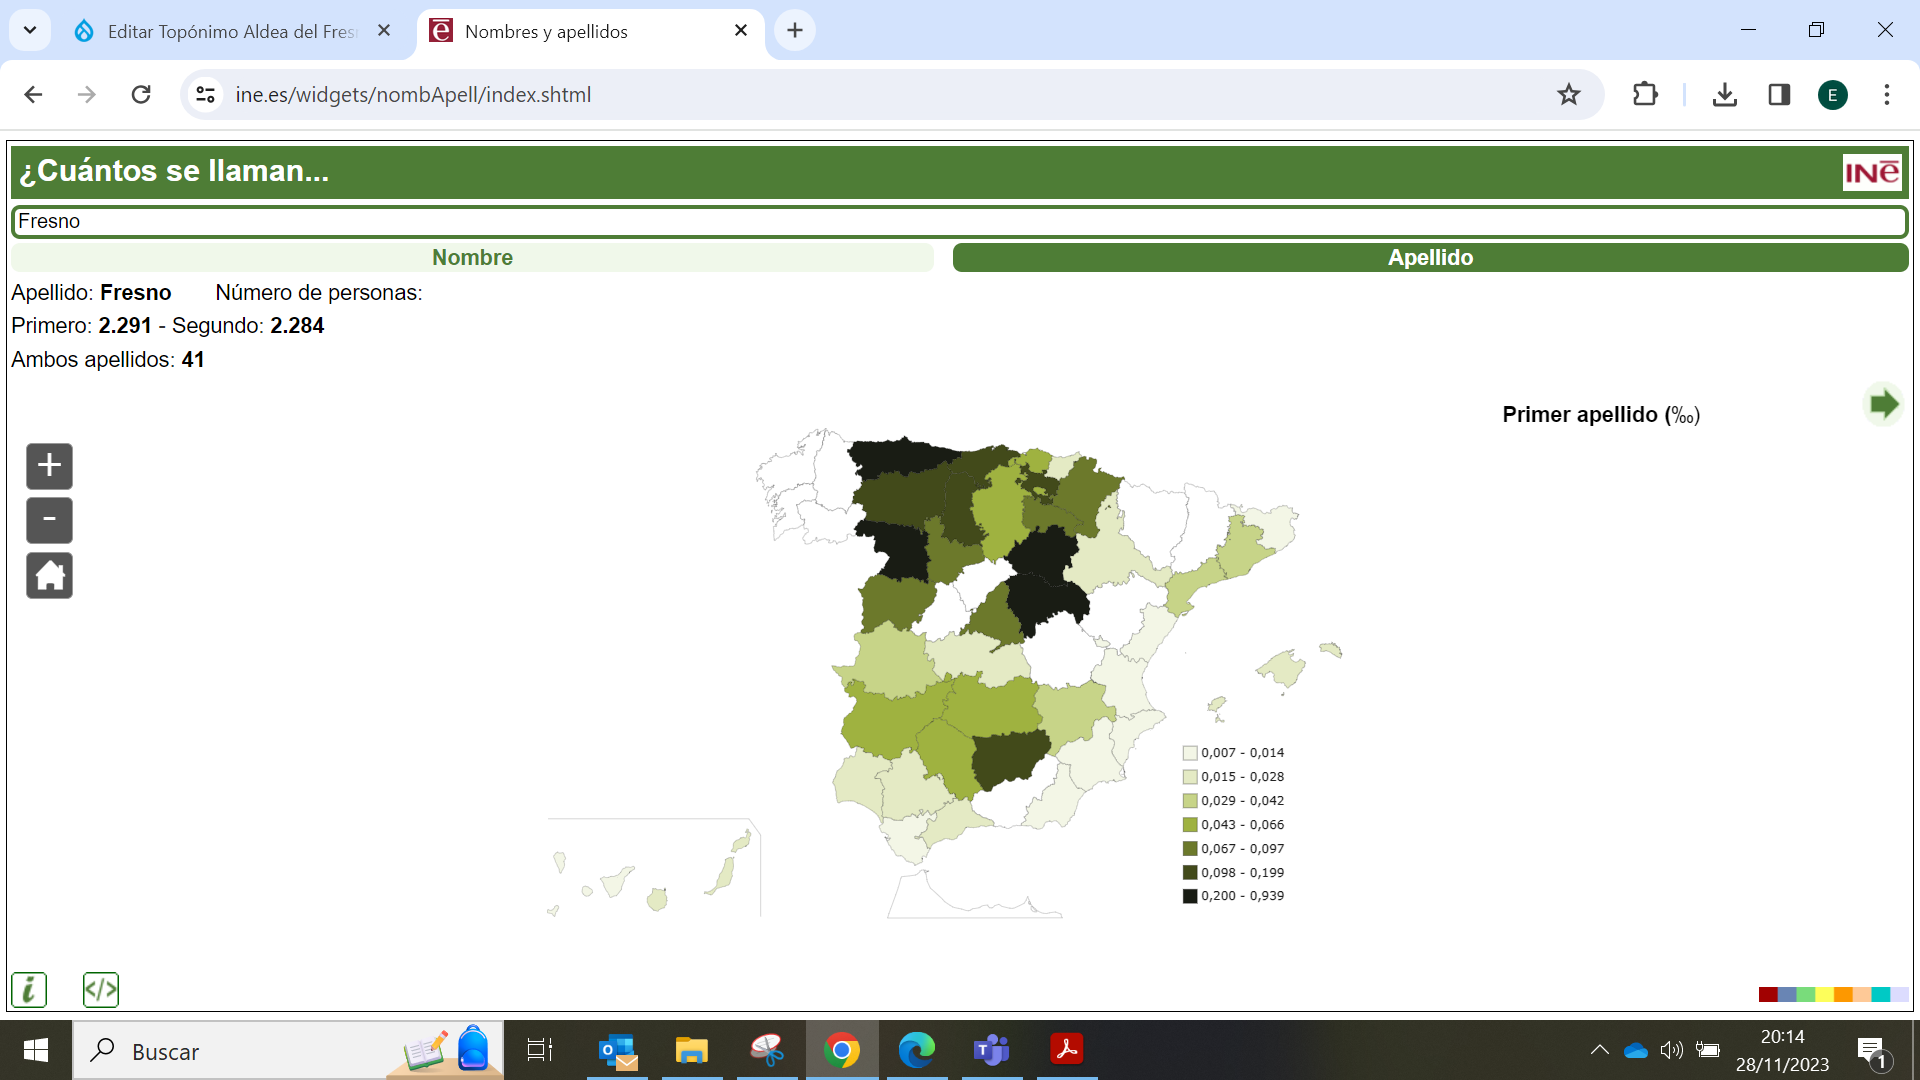Zoom in the map with plus button

tap(49, 466)
